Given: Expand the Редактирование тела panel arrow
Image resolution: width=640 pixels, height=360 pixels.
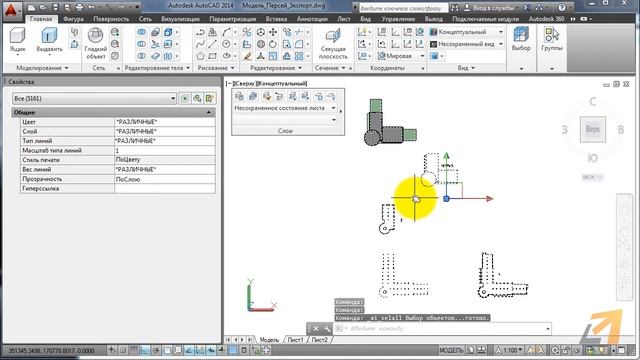Looking at the screenshot, I should click(188, 68).
